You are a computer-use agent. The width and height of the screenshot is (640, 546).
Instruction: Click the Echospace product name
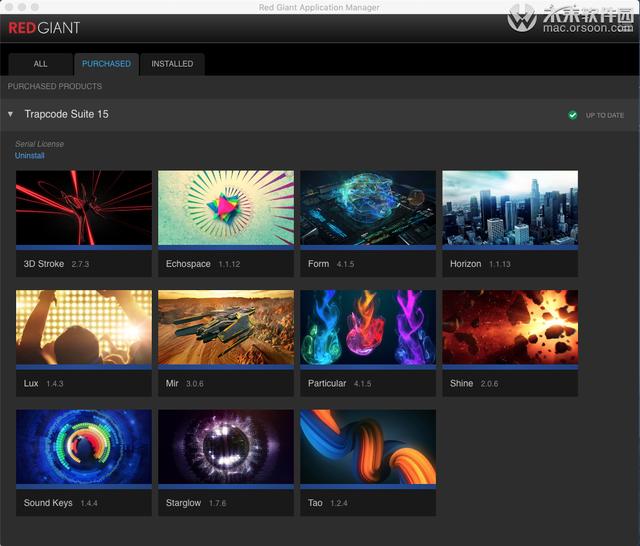pos(188,264)
